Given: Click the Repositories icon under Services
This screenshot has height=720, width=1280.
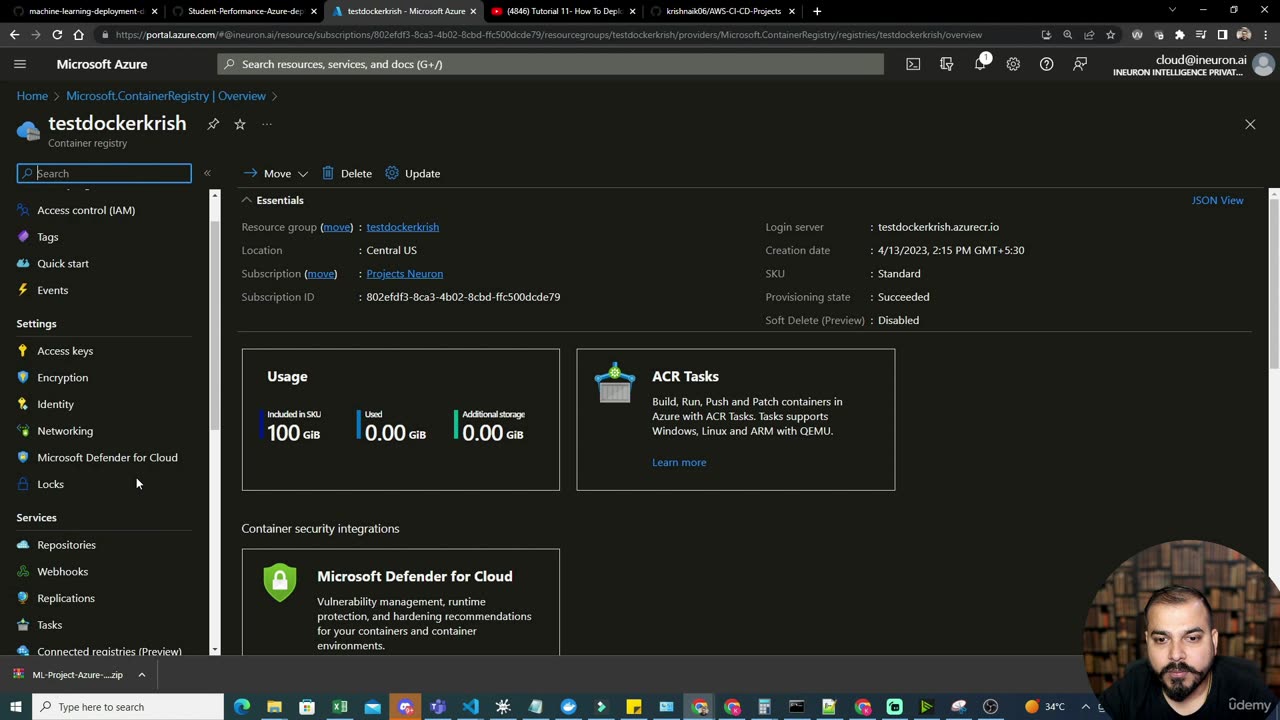Looking at the screenshot, I should pyautogui.click(x=23, y=545).
